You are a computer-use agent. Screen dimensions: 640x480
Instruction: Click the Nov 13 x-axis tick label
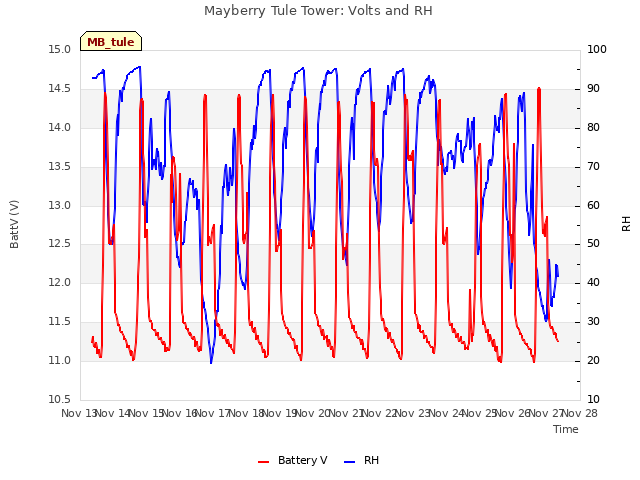[x=78, y=413]
